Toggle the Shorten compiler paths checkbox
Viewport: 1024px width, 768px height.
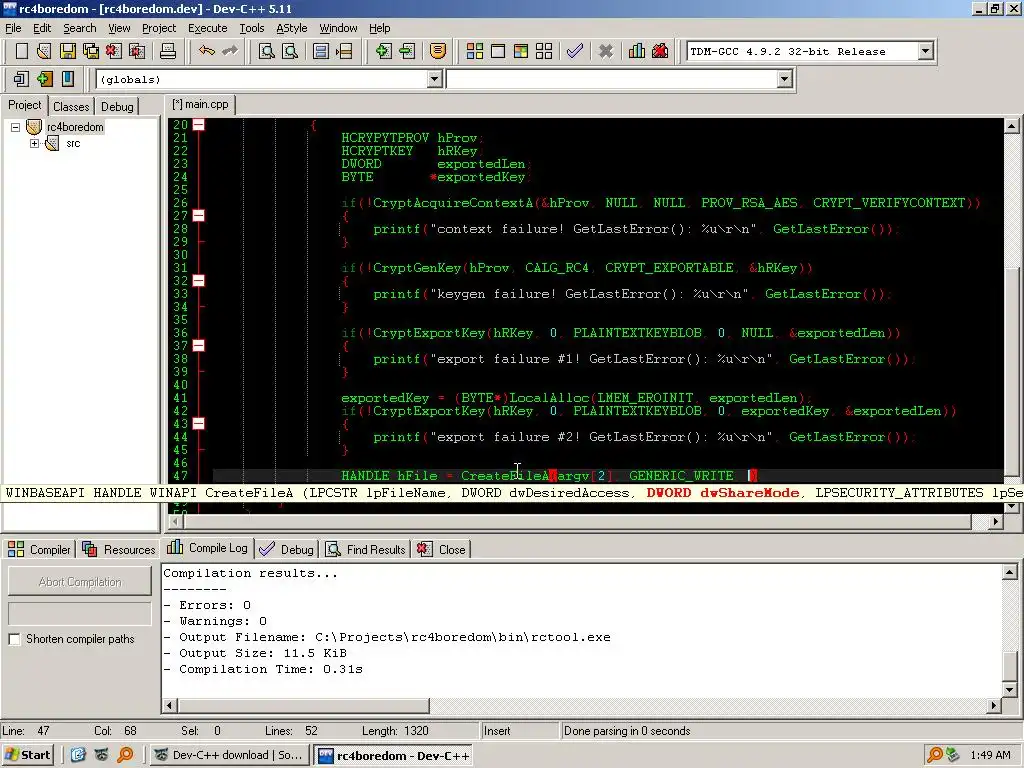[x=14, y=639]
